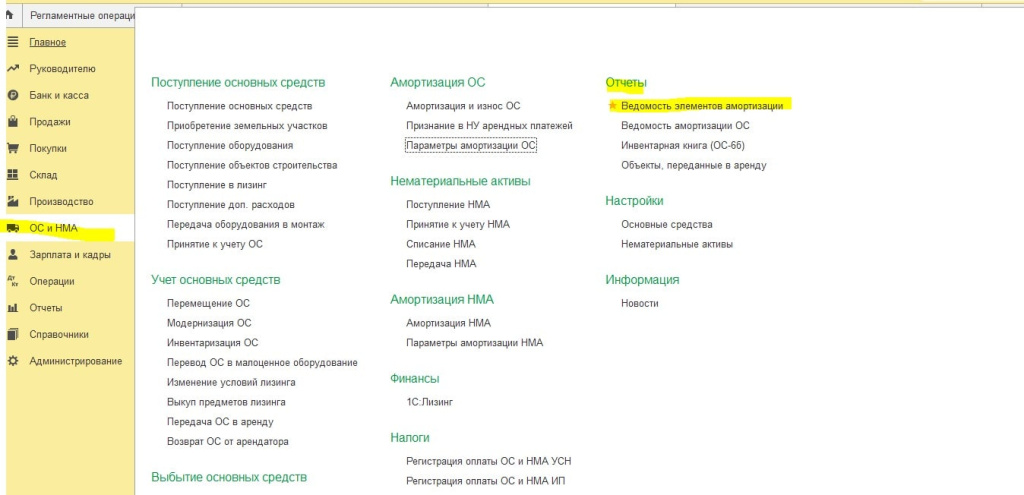Click the star beside Ведомость элементов амортизации

(613, 105)
